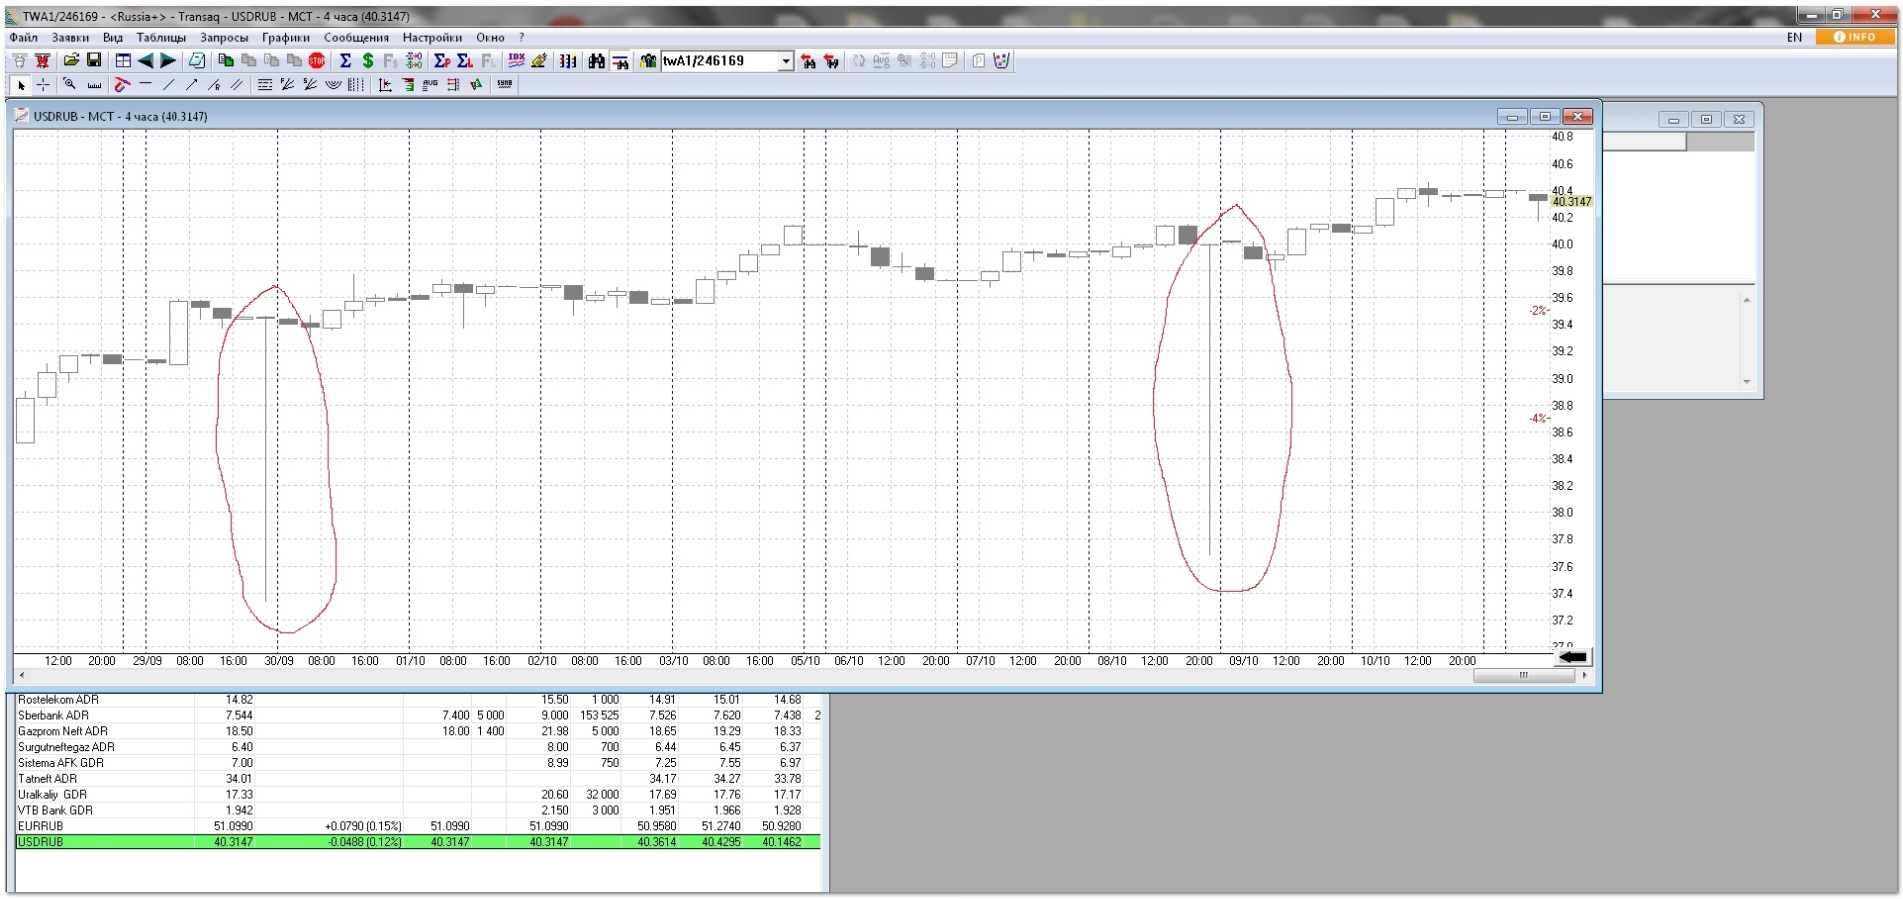The width and height of the screenshot is (1903, 899).
Task: Click the colorful bucket icon
Action: click(1001, 61)
